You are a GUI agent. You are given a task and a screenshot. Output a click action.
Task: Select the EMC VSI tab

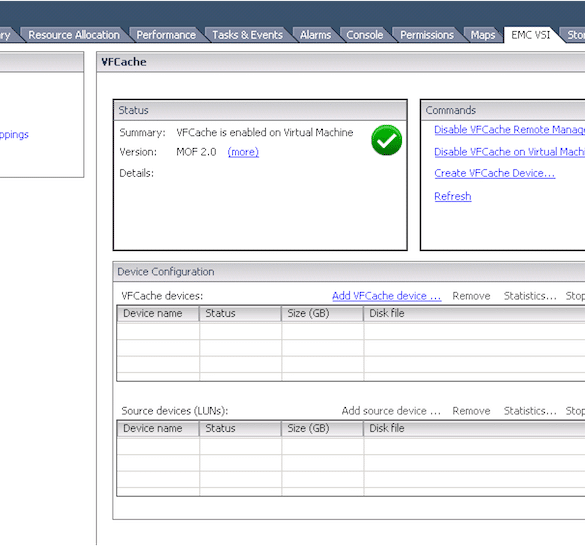pyautogui.click(x=531, y=35)
